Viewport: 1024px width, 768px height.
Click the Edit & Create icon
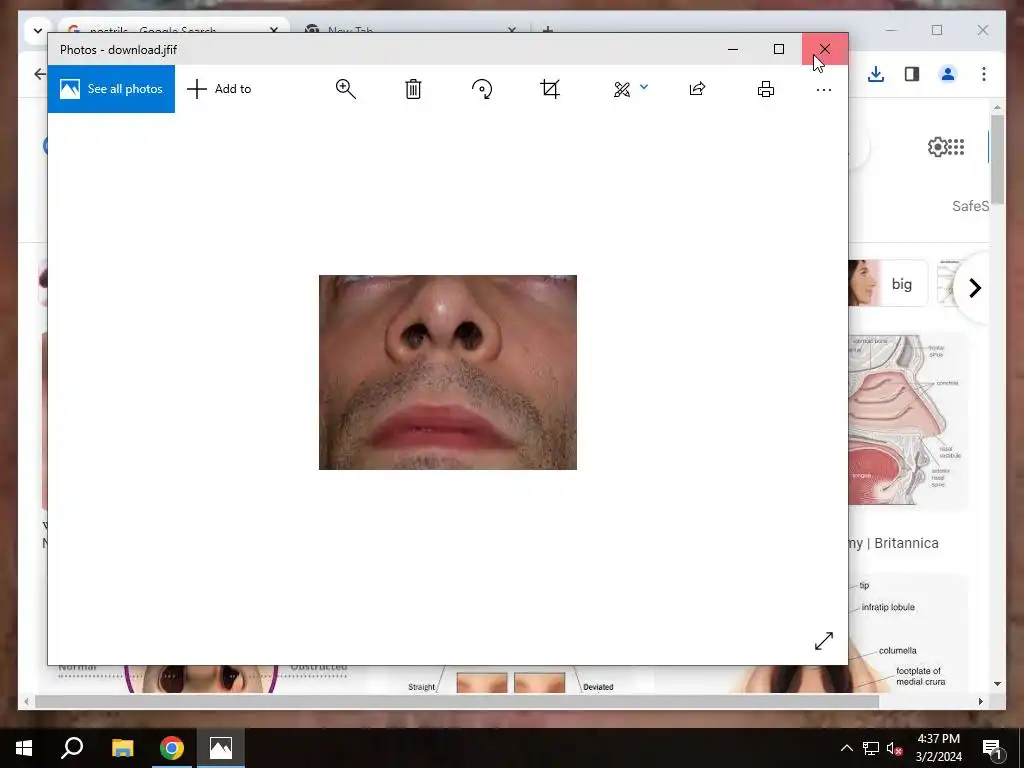click(622, 89)
